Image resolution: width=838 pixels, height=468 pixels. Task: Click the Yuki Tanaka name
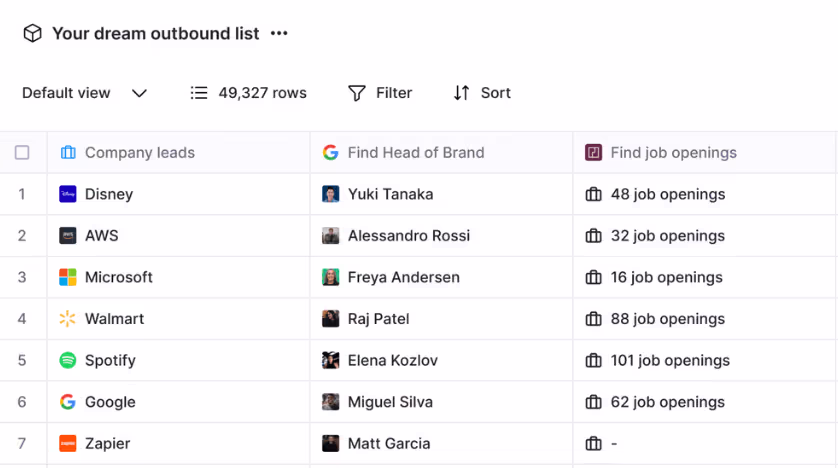(391, 194)
